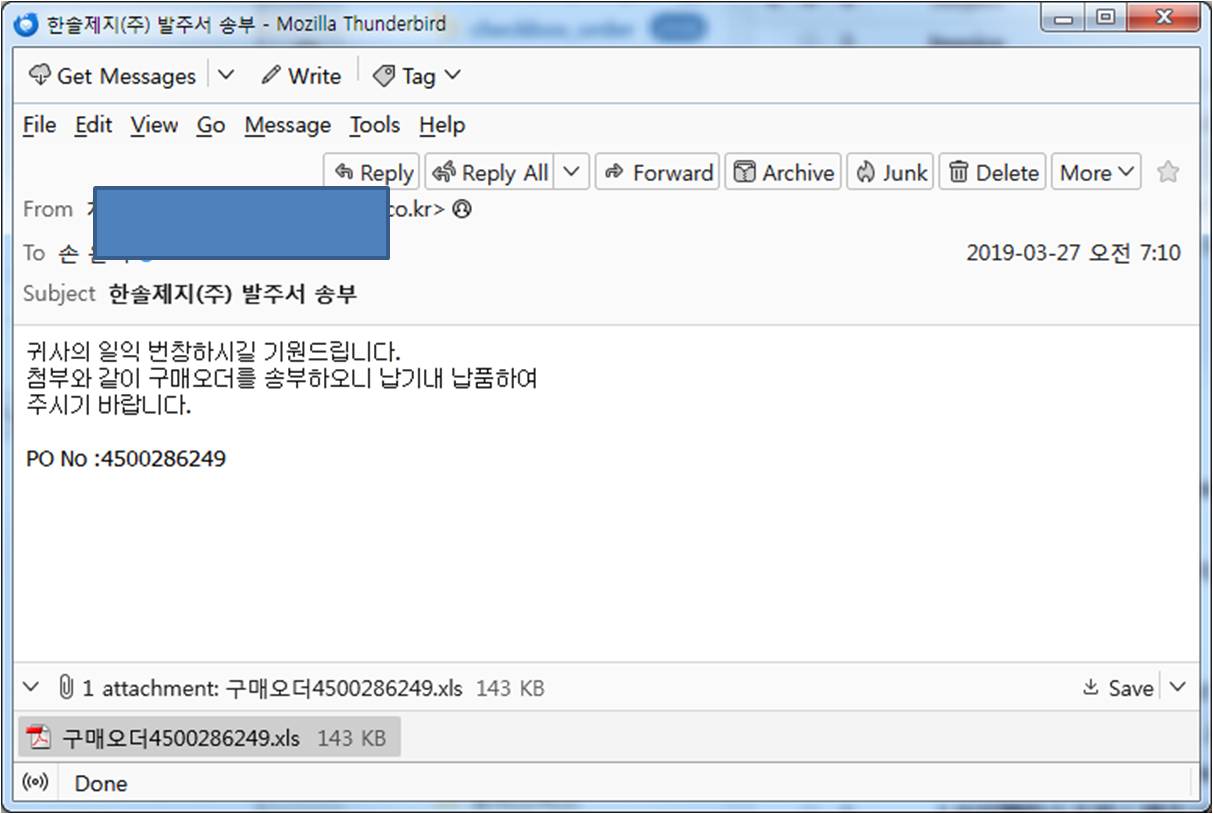The width and height of the screenshot is (1213, 814).
Task: Open the Tools menu
Action: (375, 125)
